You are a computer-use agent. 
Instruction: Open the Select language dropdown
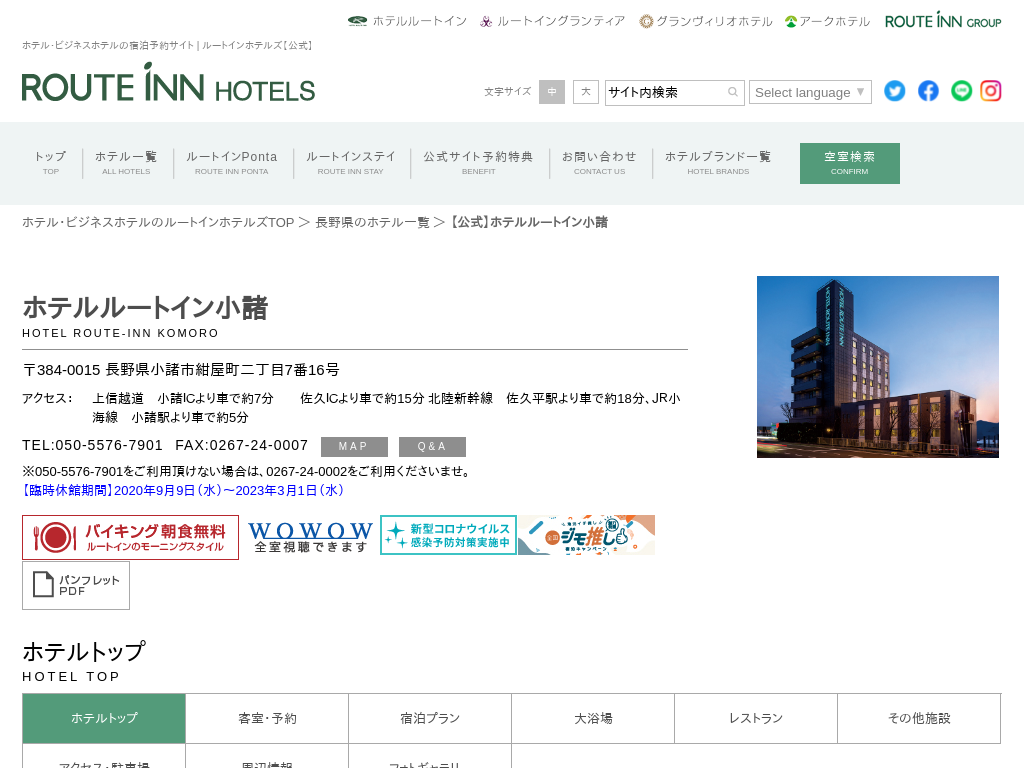click(x=810, y=92)
